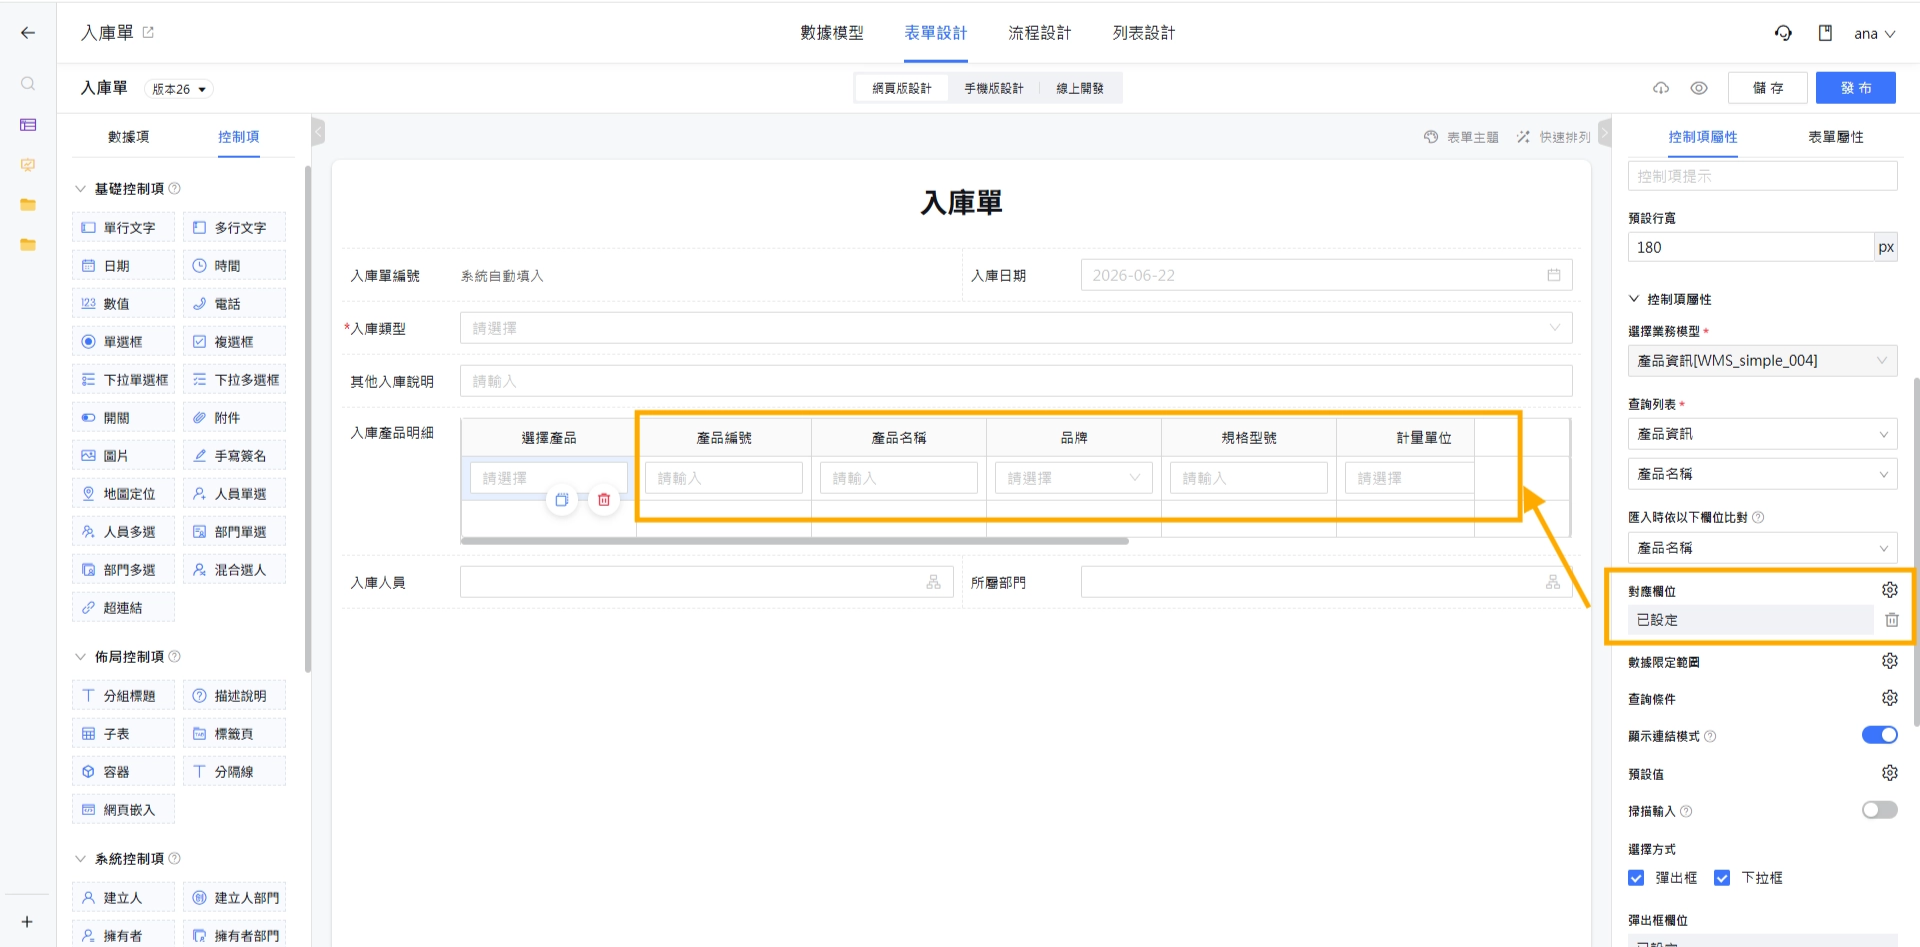The height and width of the screenshot is (947, 1920).
Task: Switch to 數據項 tab
Action: point(128,137)
